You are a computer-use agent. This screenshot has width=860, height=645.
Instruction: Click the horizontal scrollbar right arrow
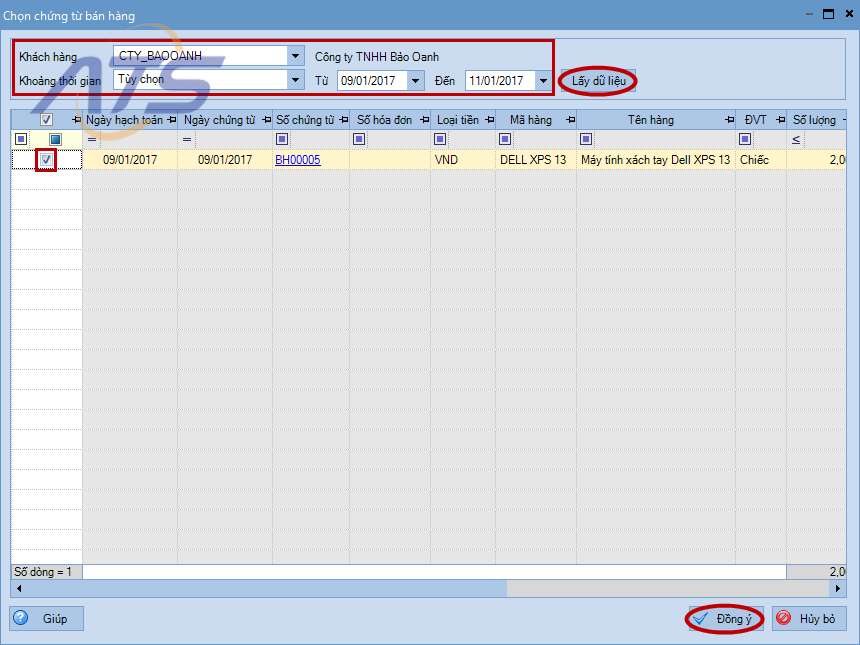tap(840, 589)
